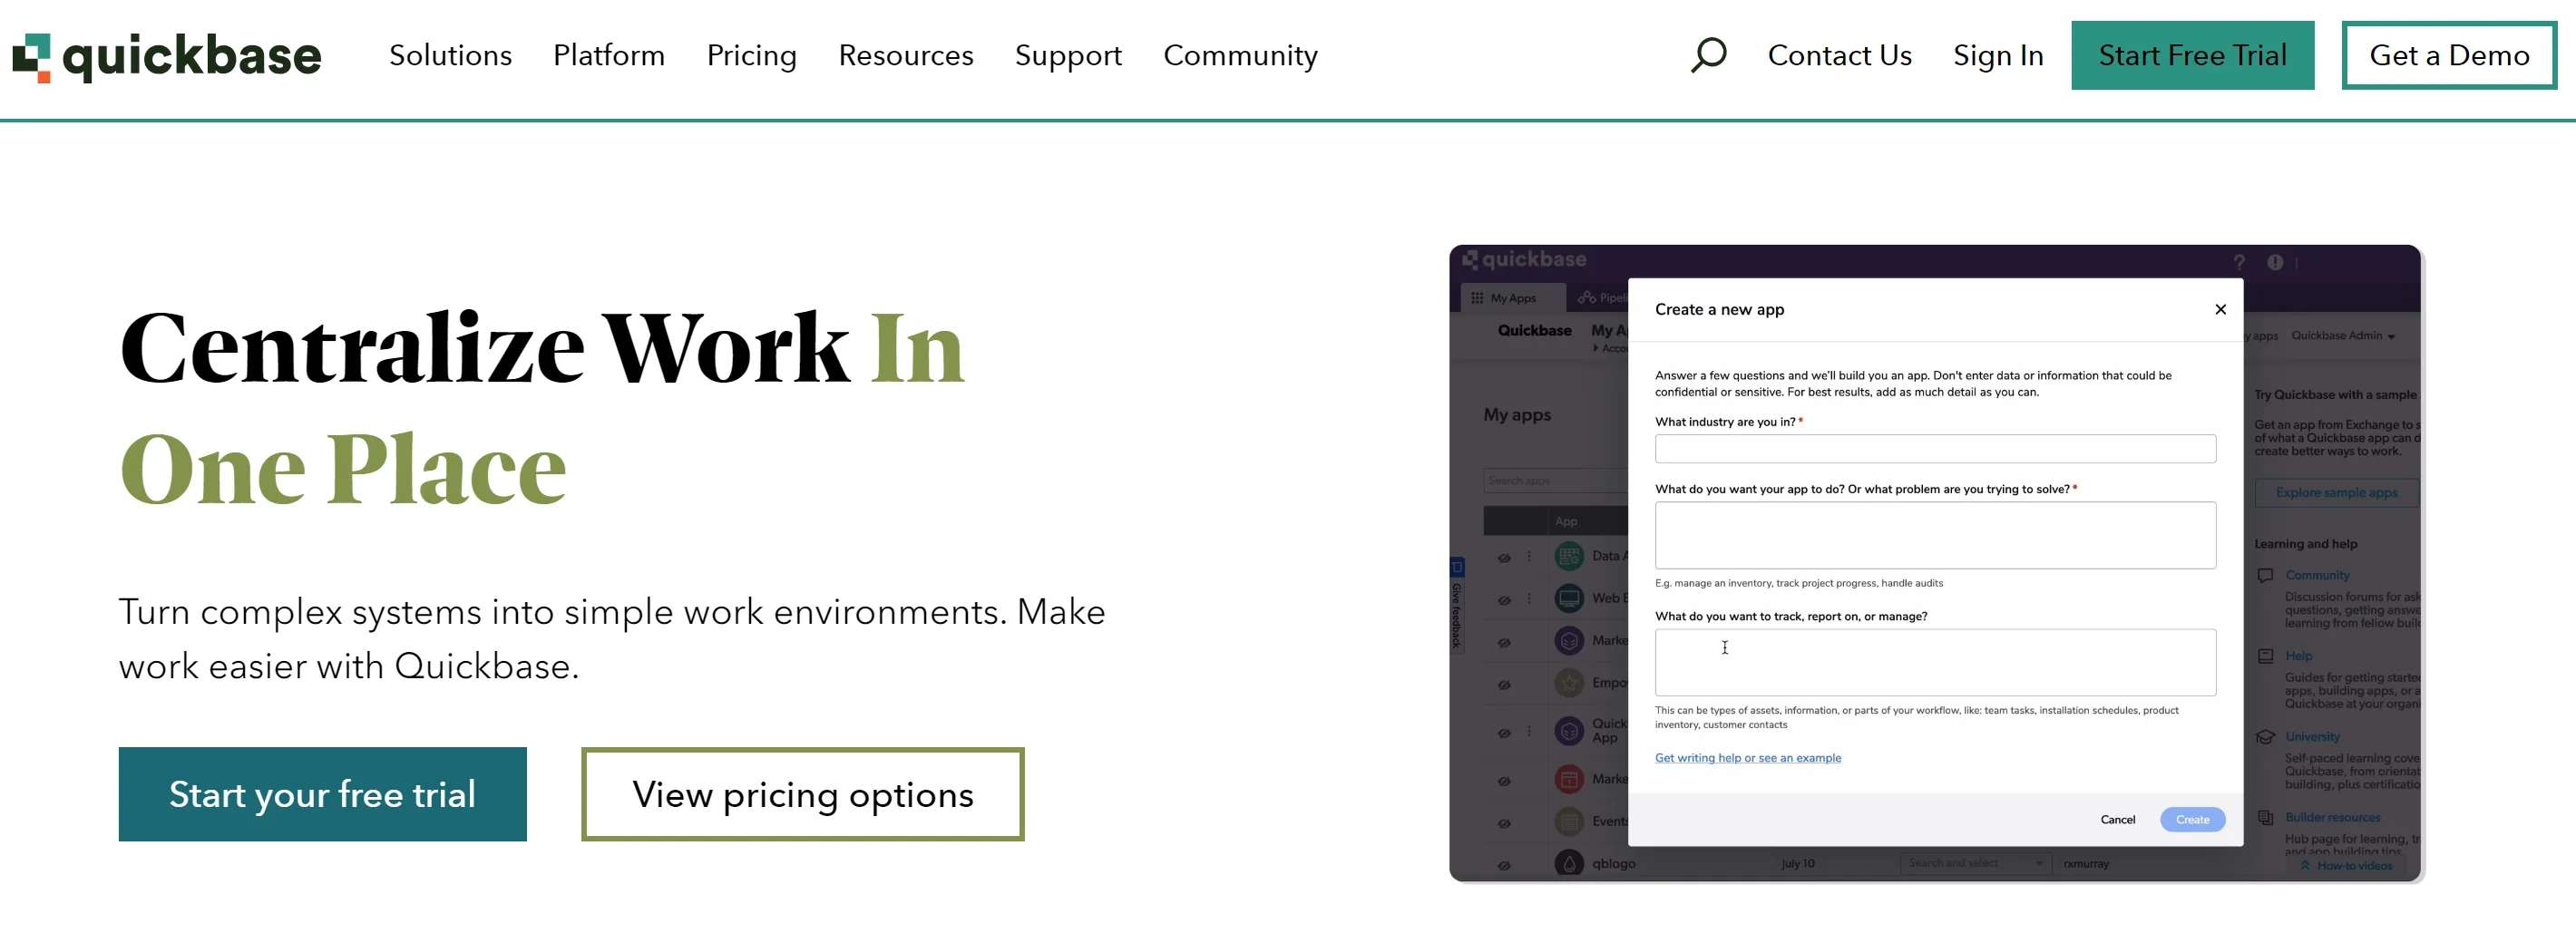Click the Start your free trial button
This screenshot has width=2576, height=943.
pyautogui.click(x=322, y=794)
